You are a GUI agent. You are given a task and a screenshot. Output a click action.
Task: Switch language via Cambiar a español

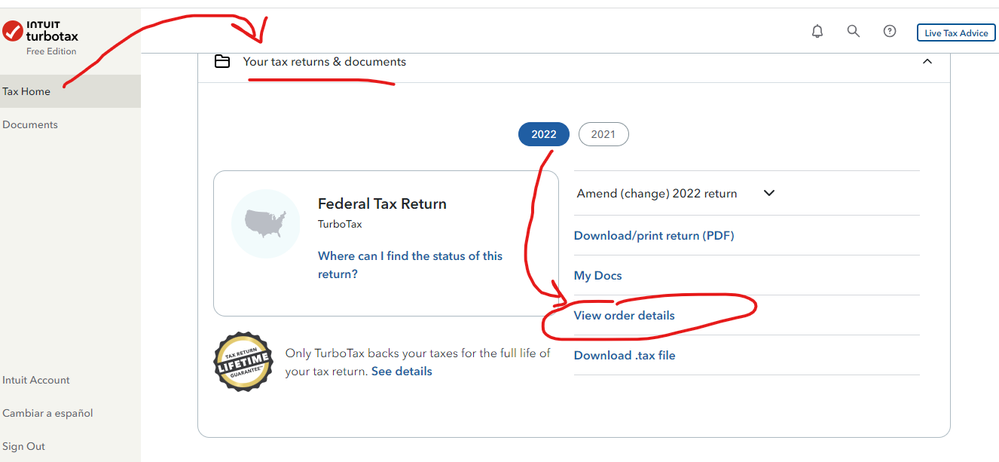[48, 413]
